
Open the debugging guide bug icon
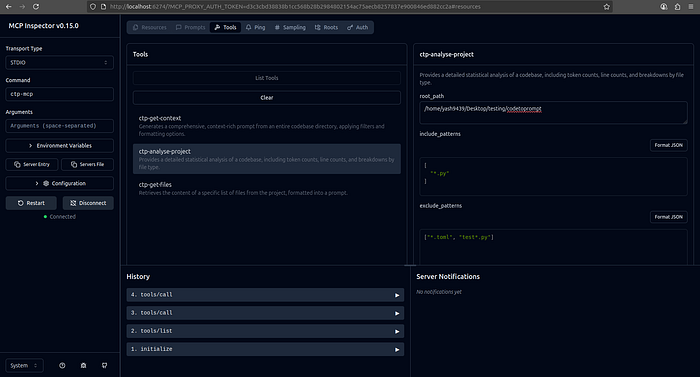(x=83, y=365)
